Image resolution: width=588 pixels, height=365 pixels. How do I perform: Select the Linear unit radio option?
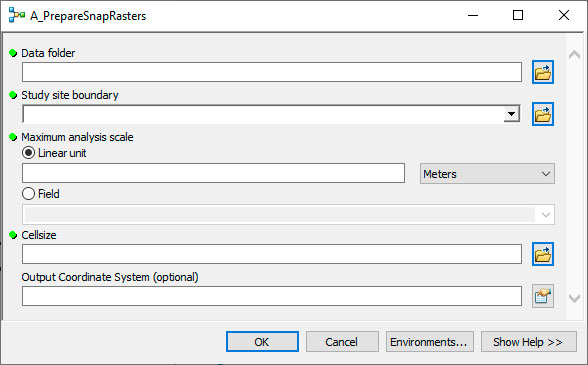pyautogui.click(x=28, y=153)
